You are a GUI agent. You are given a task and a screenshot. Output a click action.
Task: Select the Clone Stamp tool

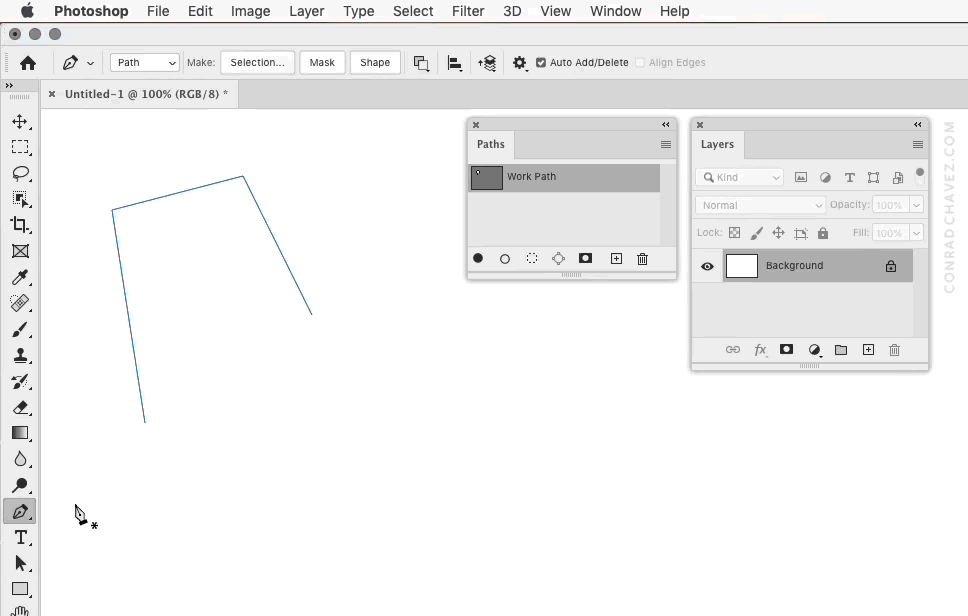pyautogui.click(x=21, y=355)
